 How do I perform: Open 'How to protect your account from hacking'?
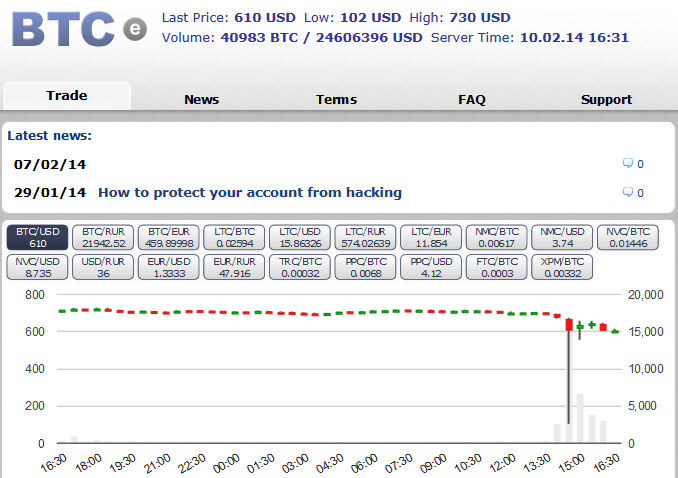pyautogui.click(x=250, y=192)
